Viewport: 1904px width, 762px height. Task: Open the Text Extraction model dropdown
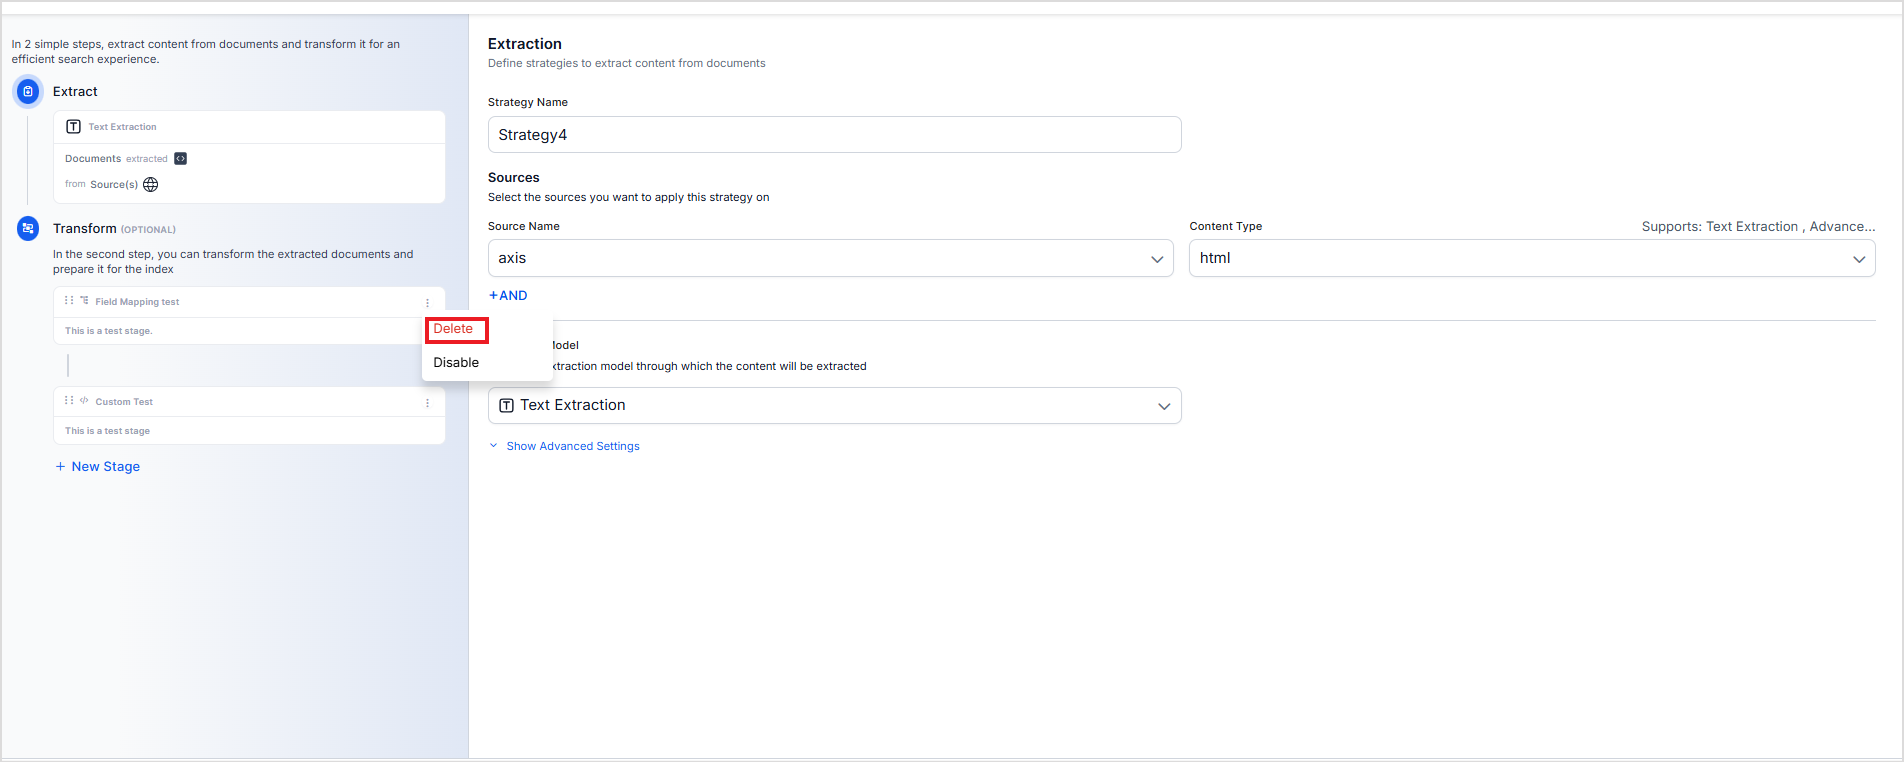[834, 406]
